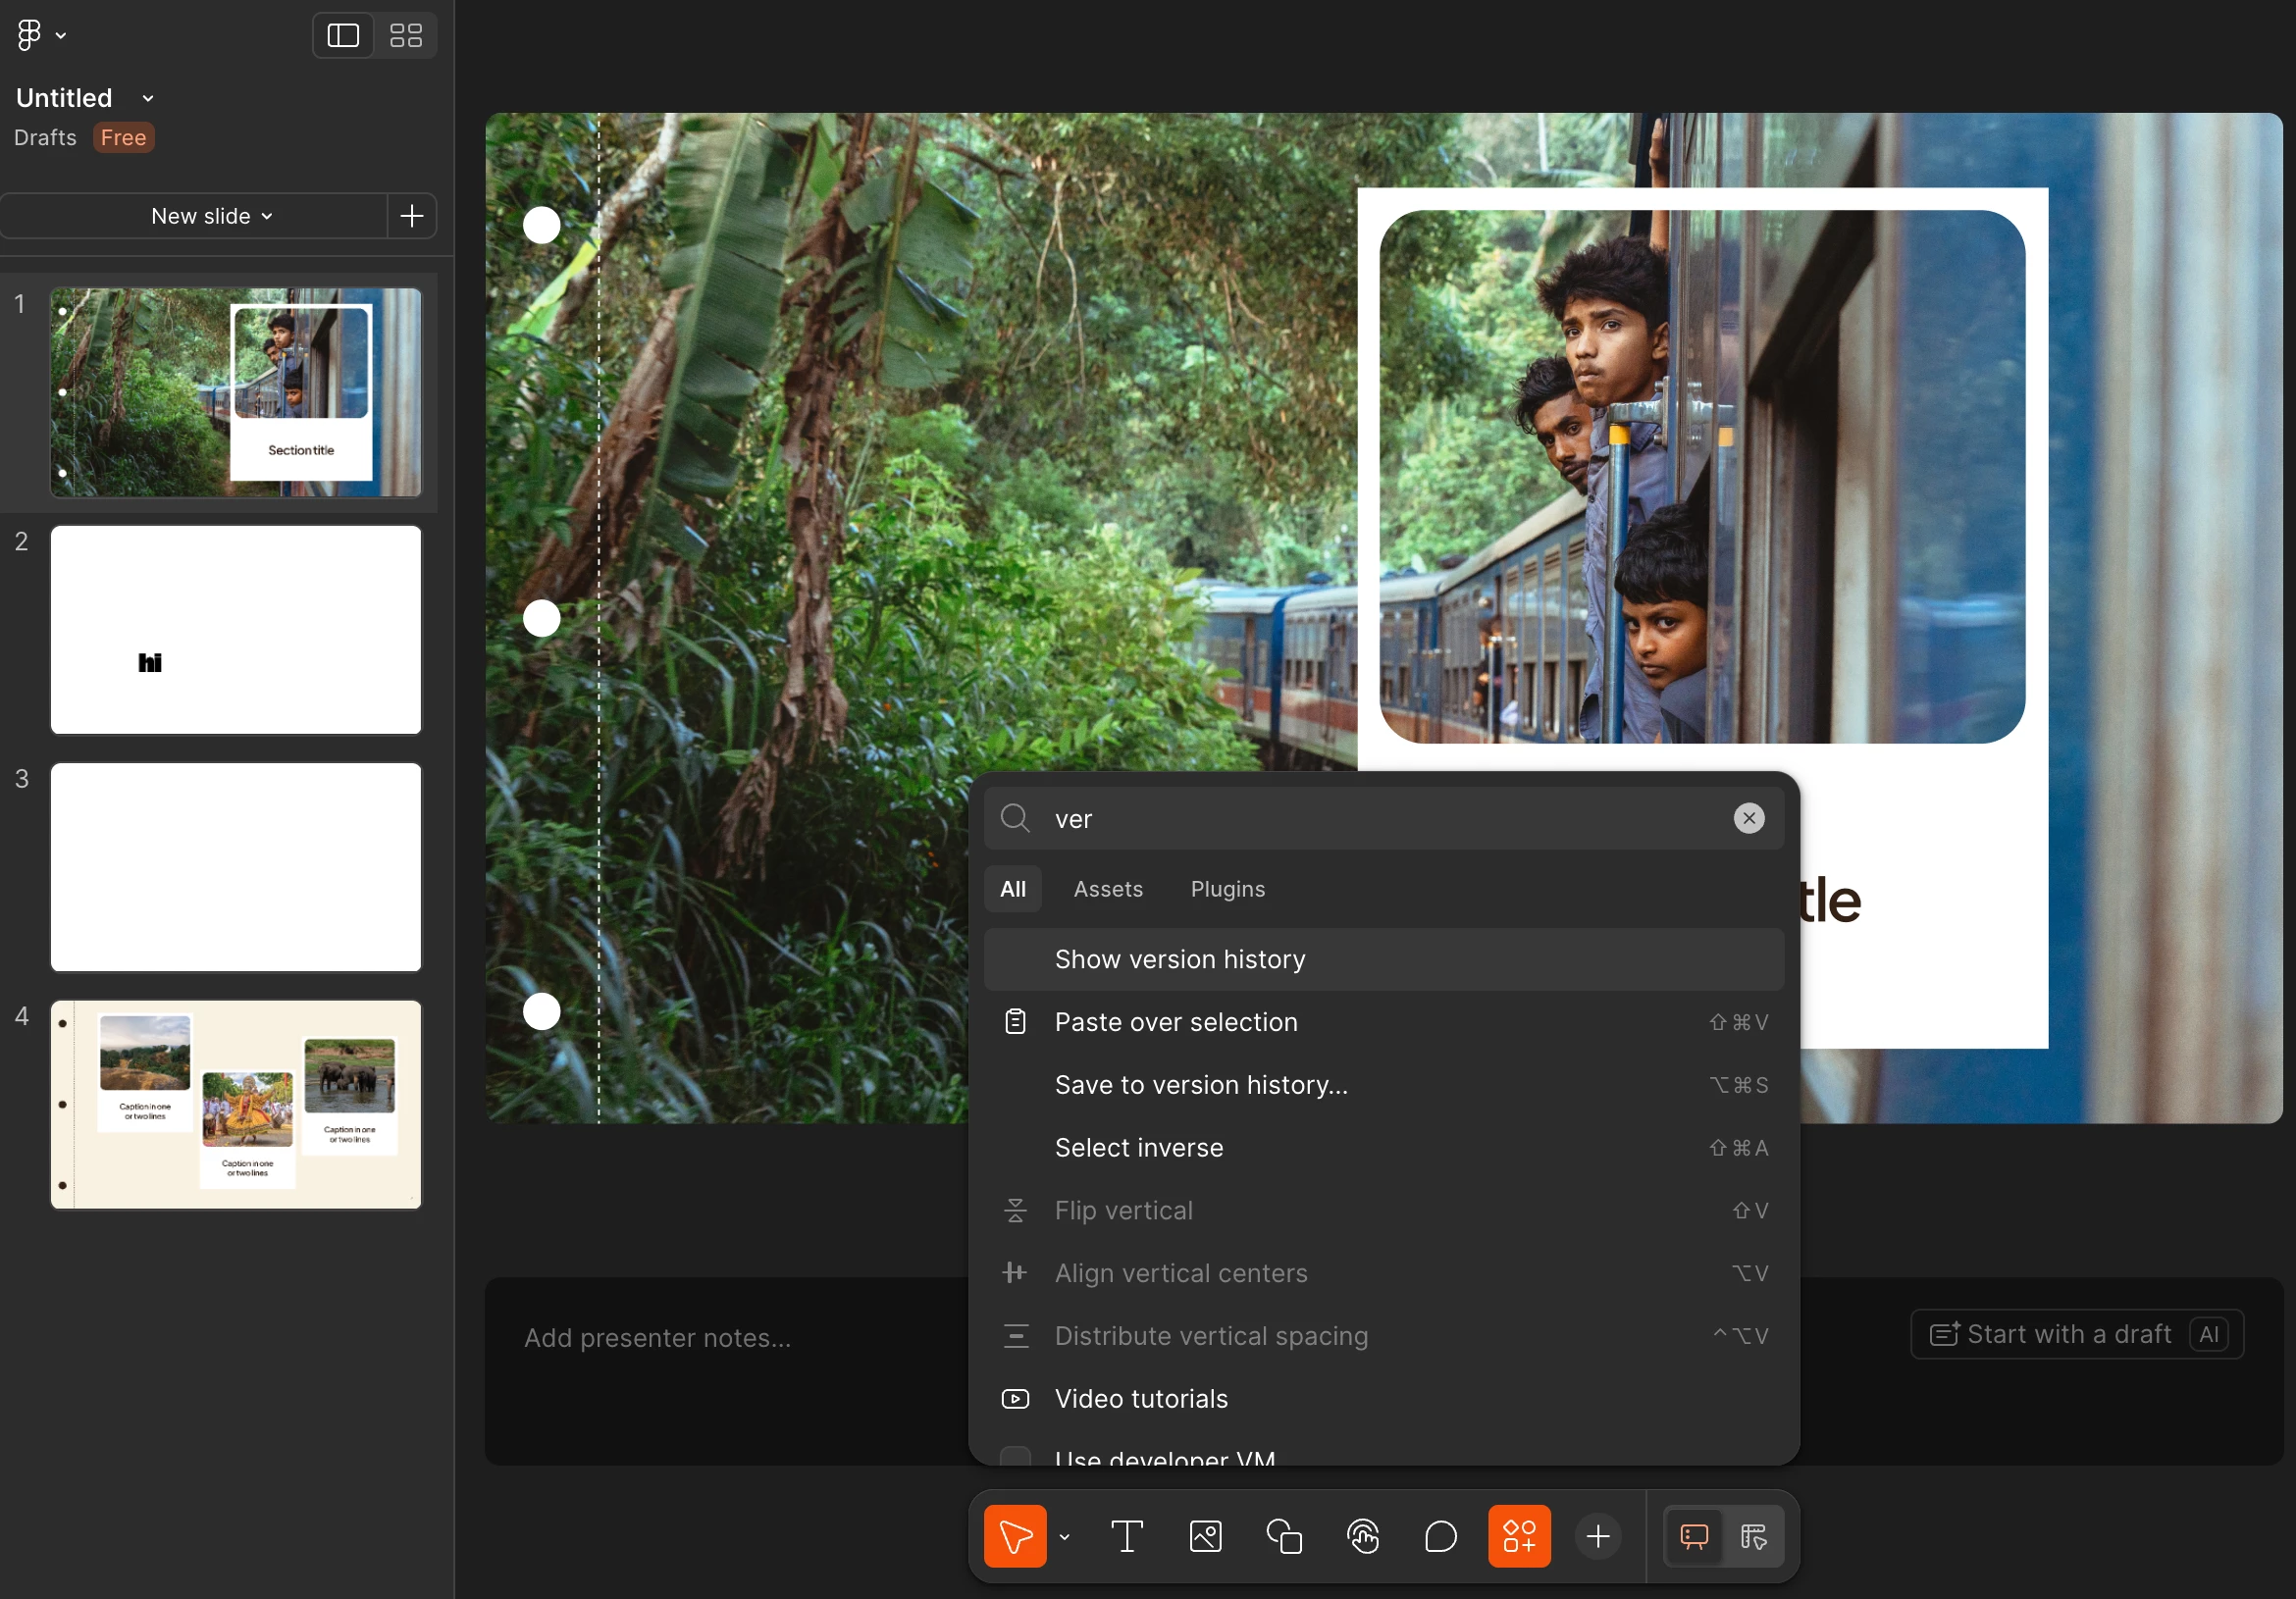Screen dimensions: 2296x1599
Task: Toggle the Use developer VM checkbox
Action: coord(1015,1456)
